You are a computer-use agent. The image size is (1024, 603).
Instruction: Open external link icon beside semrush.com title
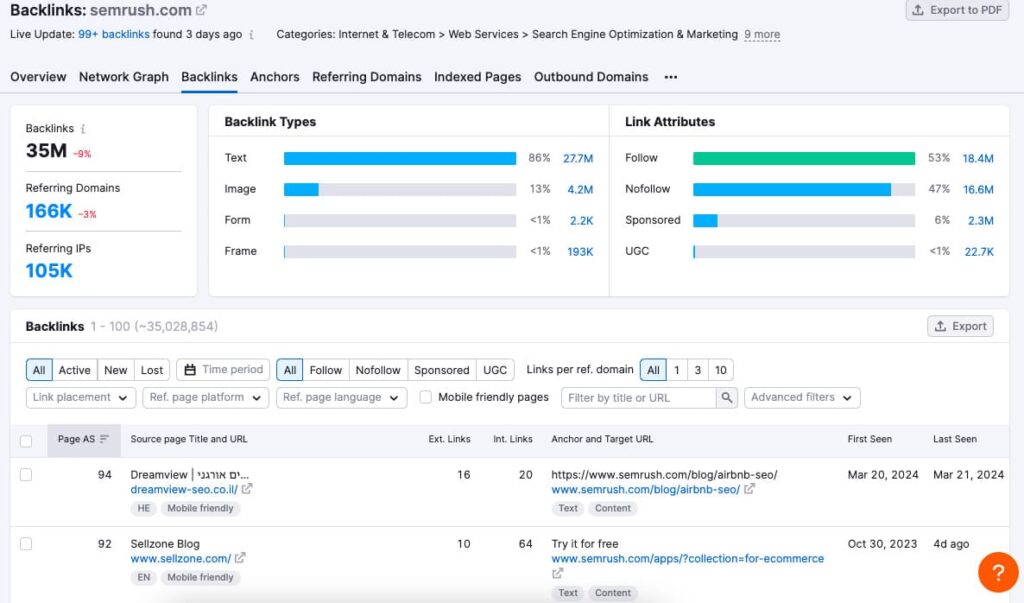coord(201,10)
